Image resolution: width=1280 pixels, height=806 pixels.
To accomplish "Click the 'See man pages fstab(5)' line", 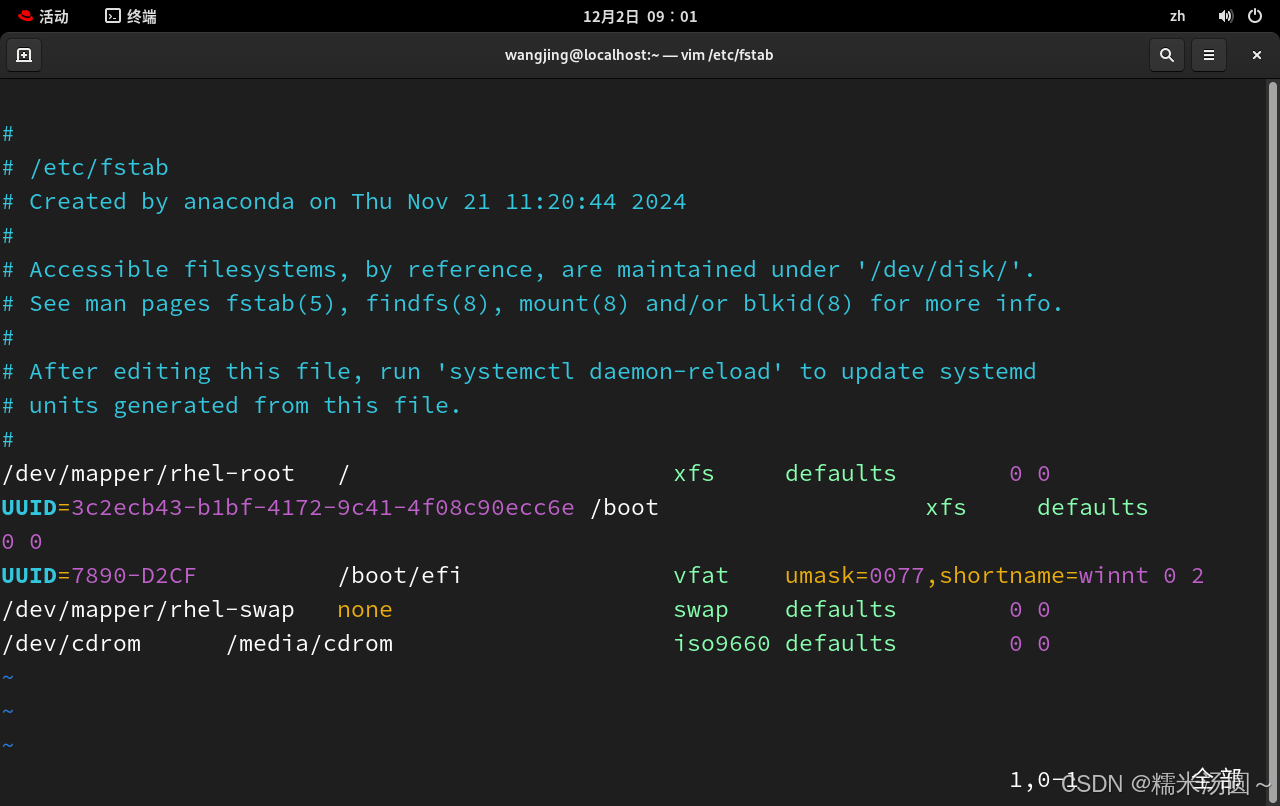I will [x=533, y=303].
